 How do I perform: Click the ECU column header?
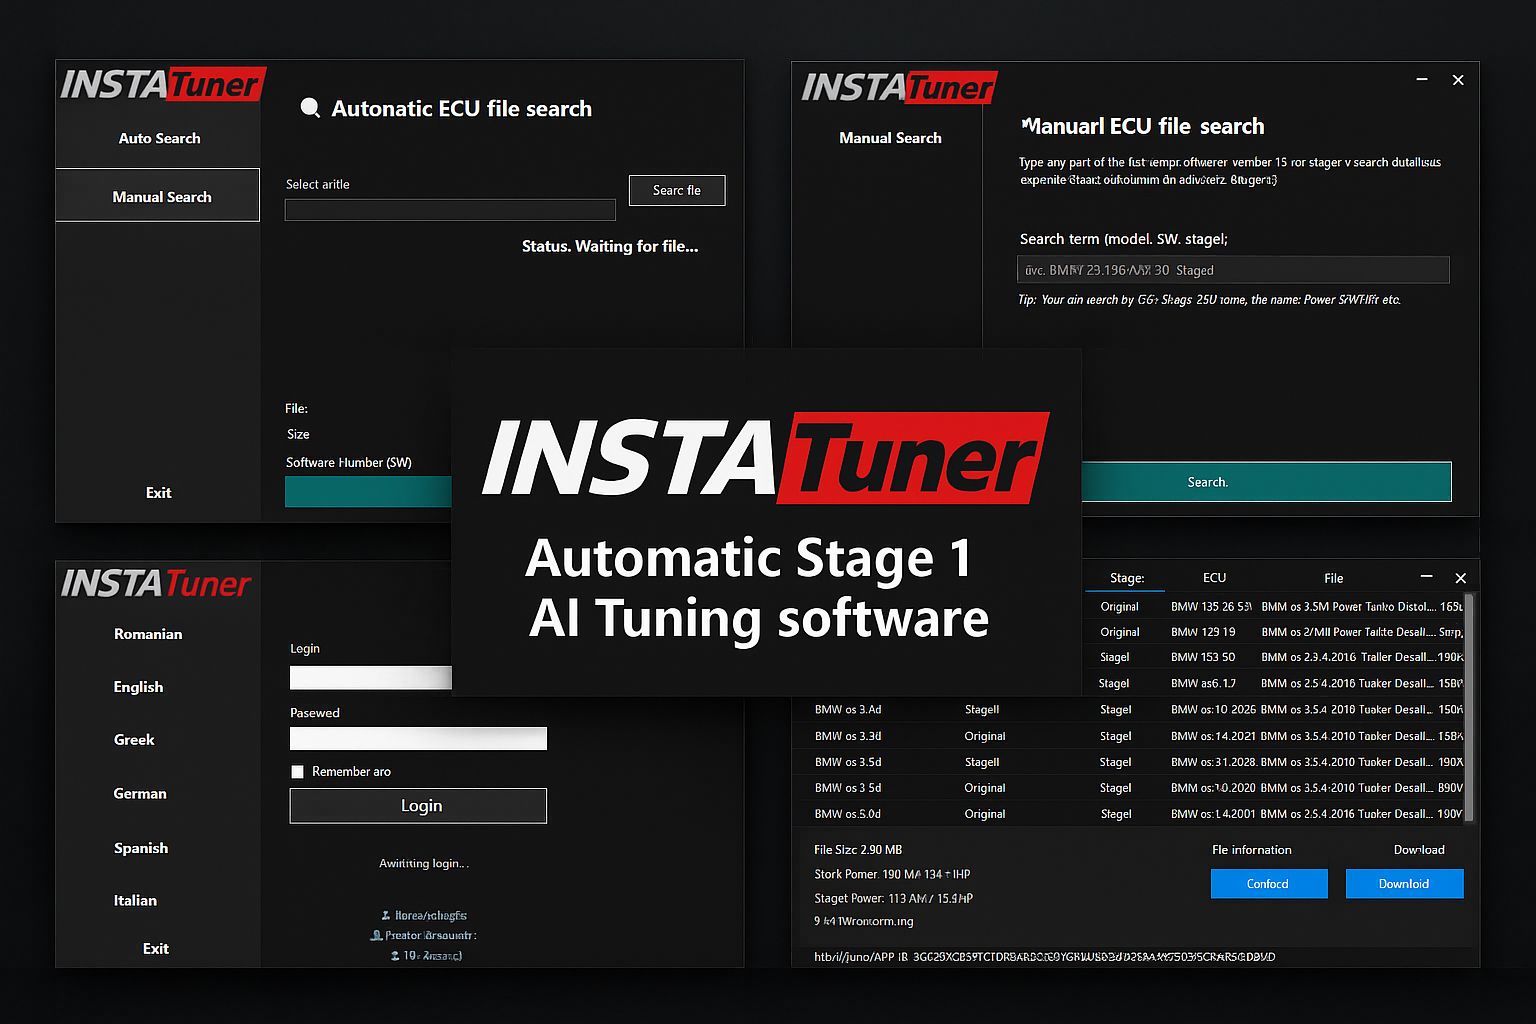click(1214, 578)
